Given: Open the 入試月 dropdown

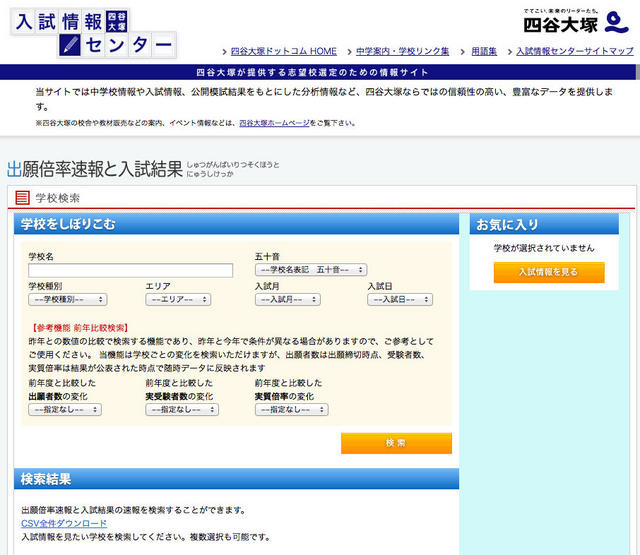Looking at the screenshot, I should coord(288,300).
